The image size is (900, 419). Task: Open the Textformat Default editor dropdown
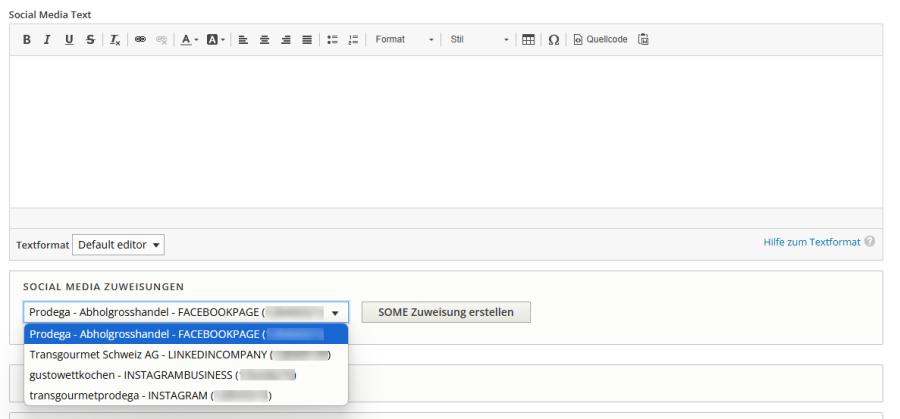coord(118,245)
